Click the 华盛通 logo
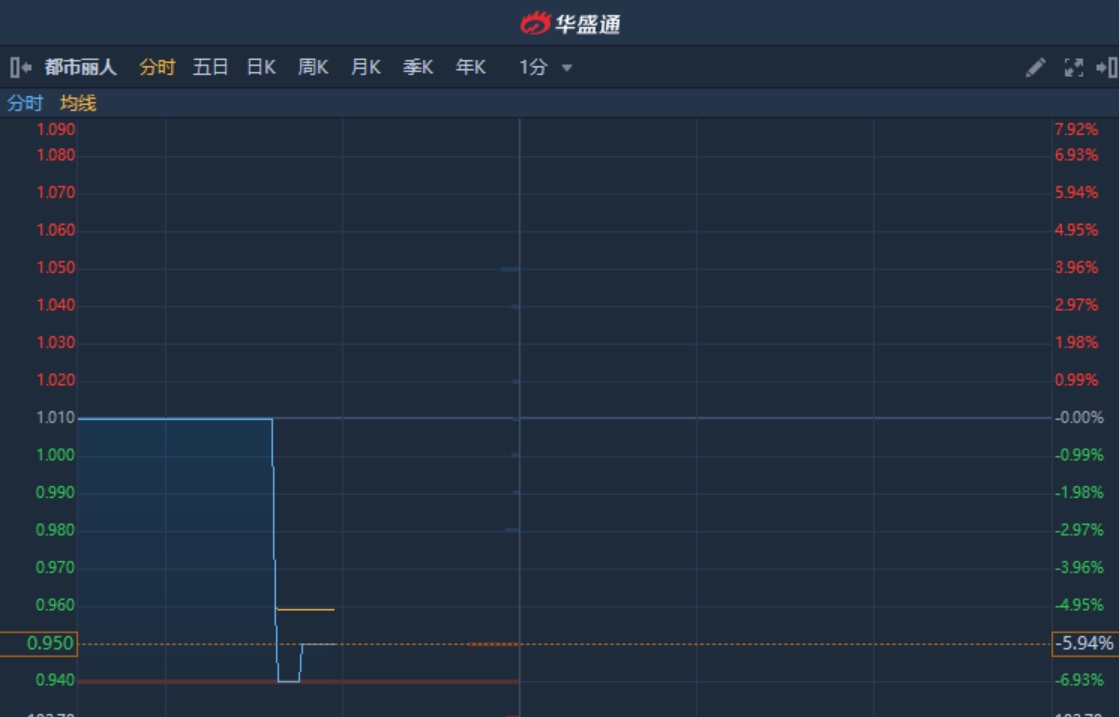Image resolution: width=1119 pixels, height=717 pixels. tap(569, 24)
